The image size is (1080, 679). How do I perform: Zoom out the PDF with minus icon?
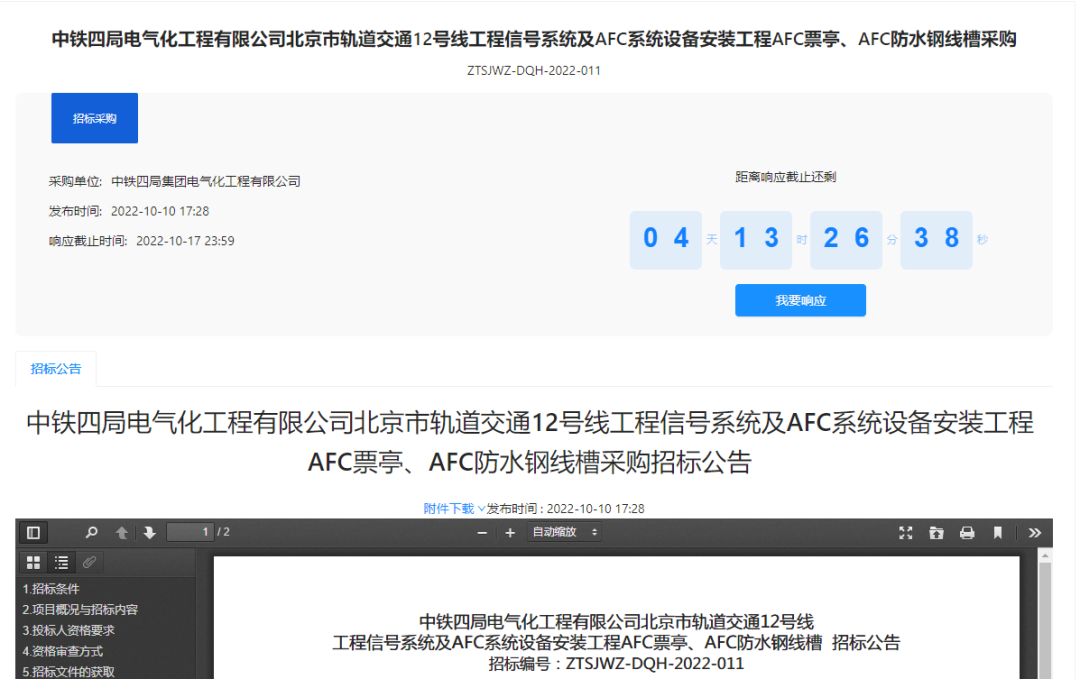click(482, 532)
